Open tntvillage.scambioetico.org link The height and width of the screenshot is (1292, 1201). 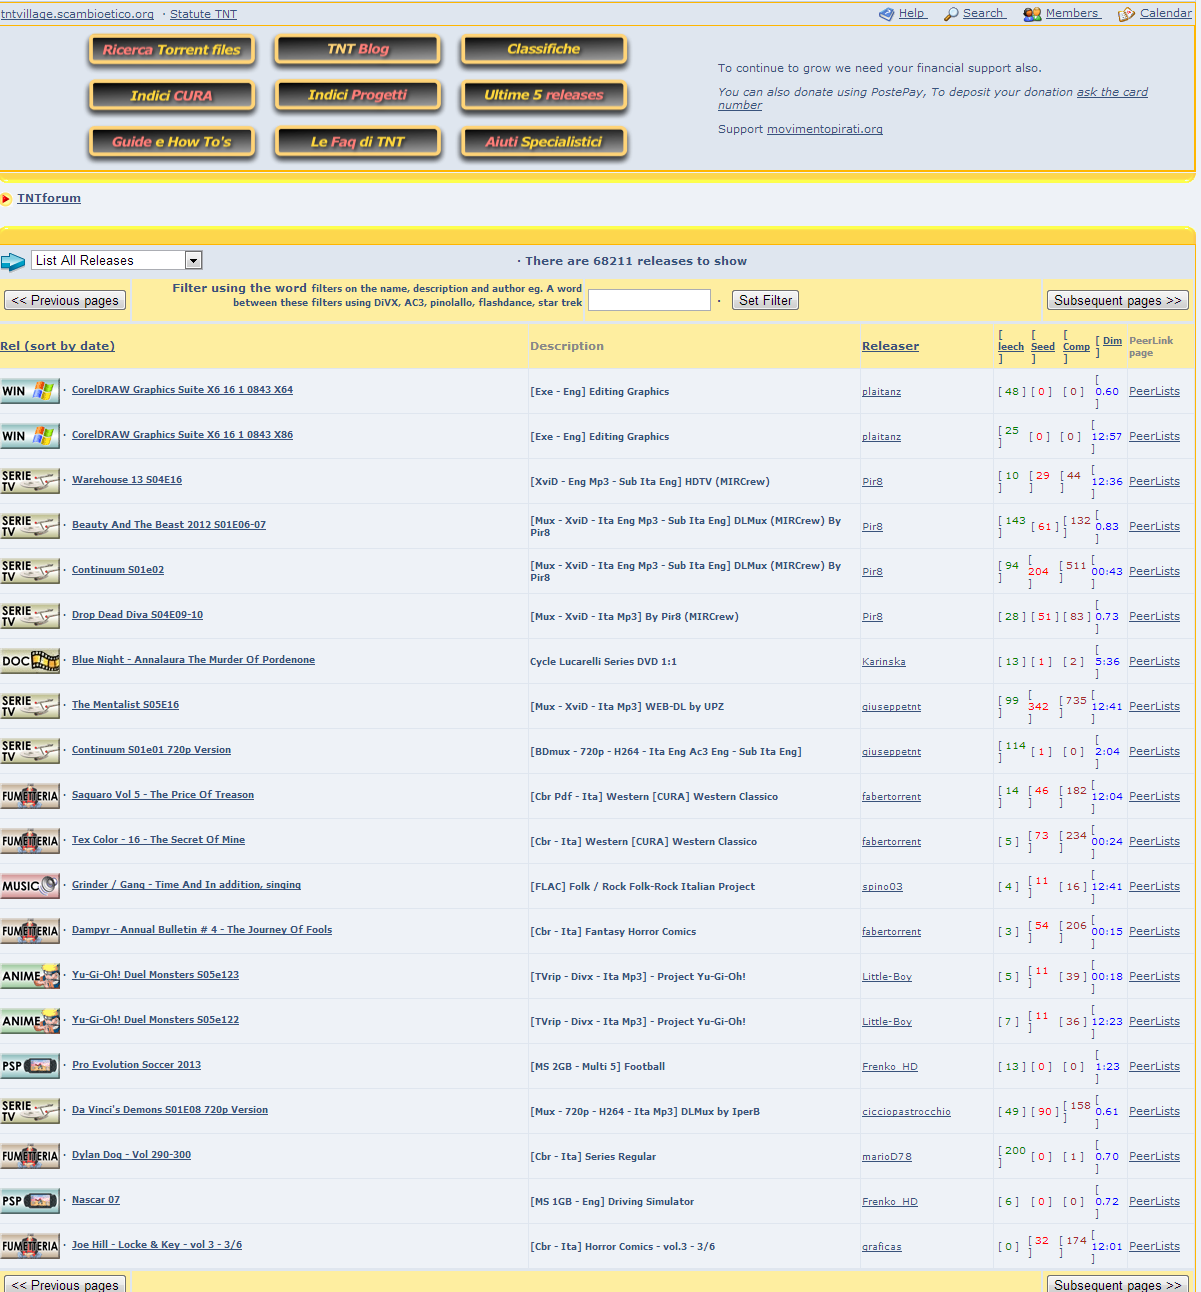pos(77,14)
